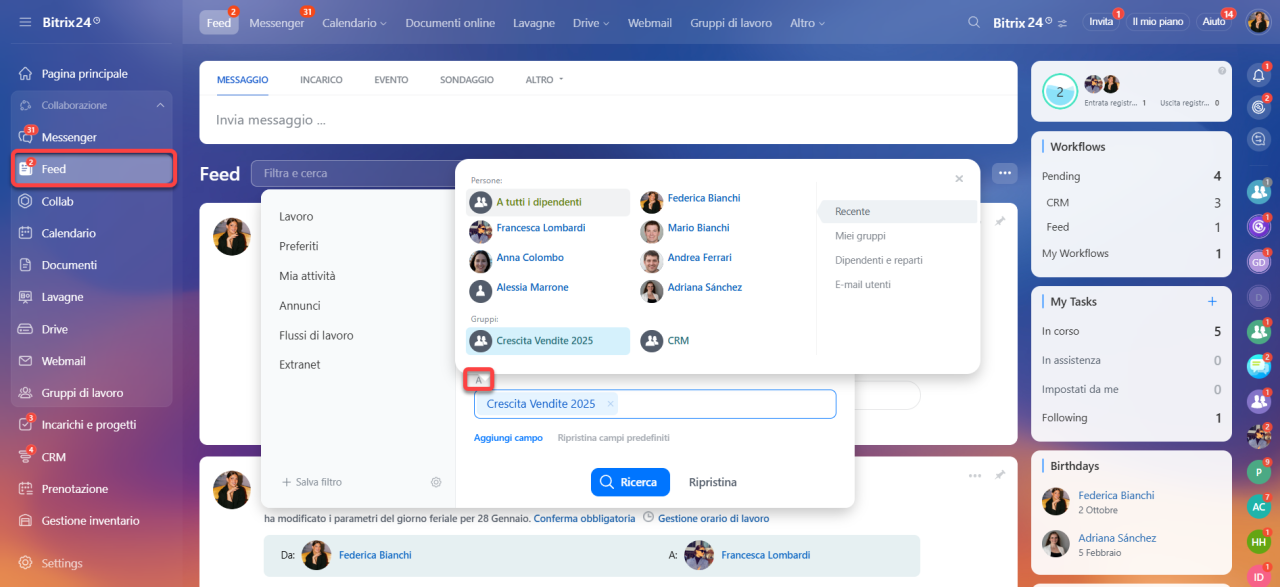Select the MESSAGGIO tab

(x=242, y=79)
